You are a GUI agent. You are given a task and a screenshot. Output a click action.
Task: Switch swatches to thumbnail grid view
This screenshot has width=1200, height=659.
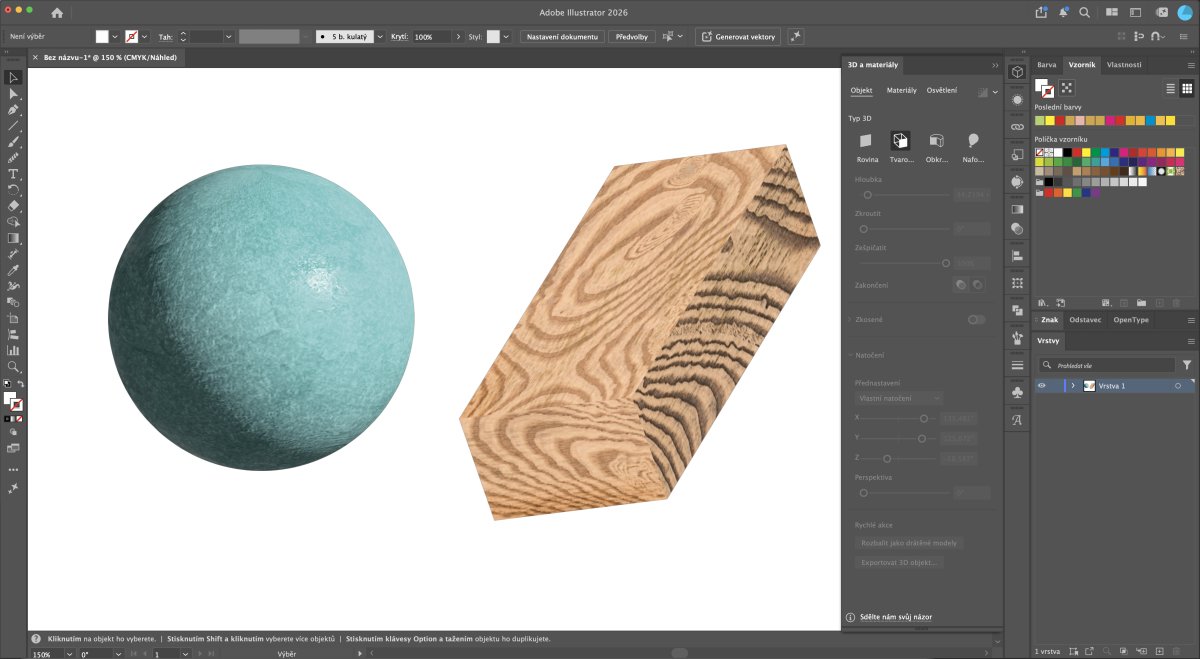(x=1188, y=89)
